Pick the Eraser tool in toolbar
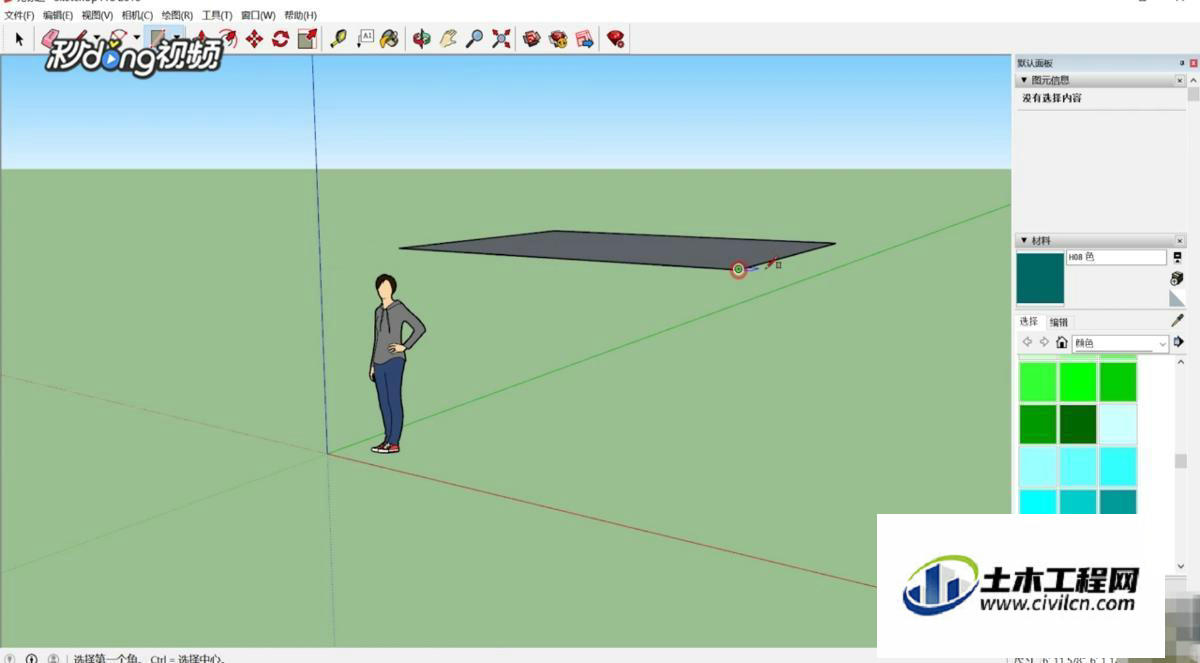 click(52, 39)
